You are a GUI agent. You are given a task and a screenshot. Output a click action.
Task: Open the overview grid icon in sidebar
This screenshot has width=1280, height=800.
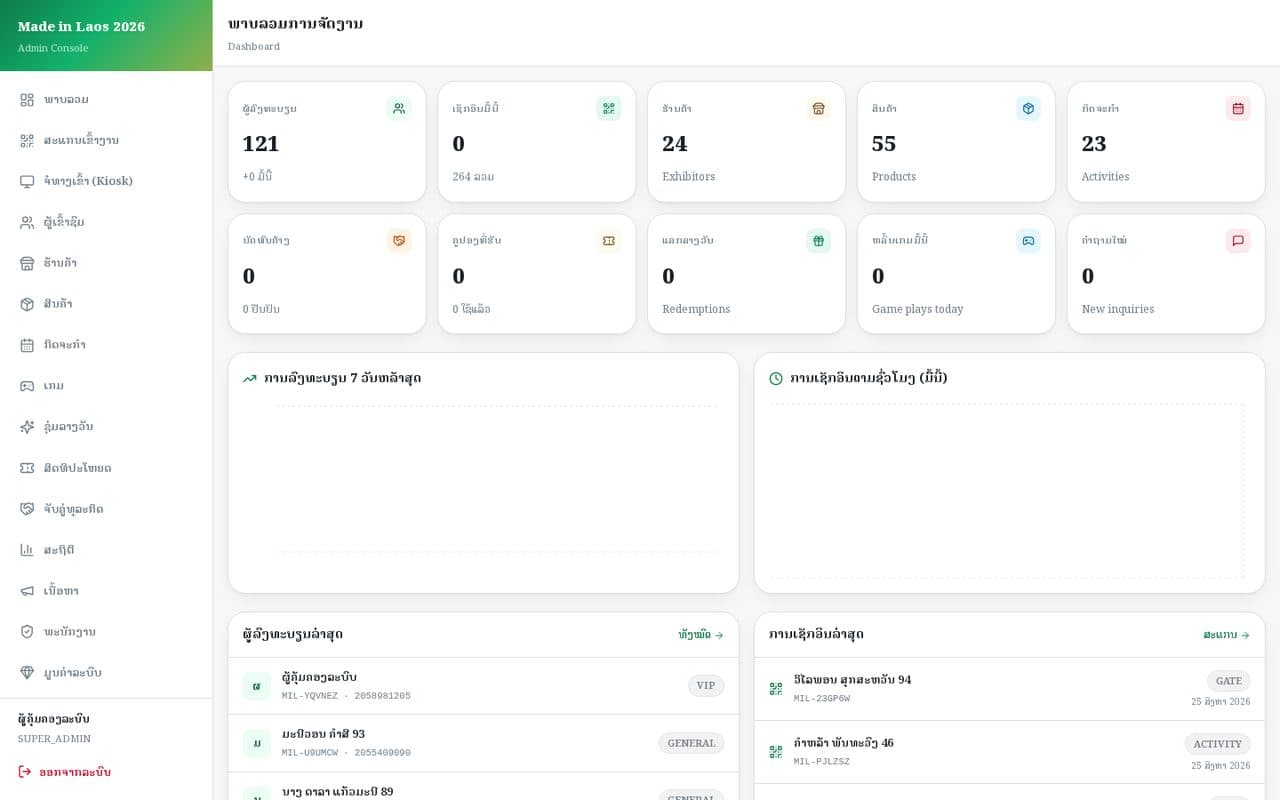click(x=27, y=100)
